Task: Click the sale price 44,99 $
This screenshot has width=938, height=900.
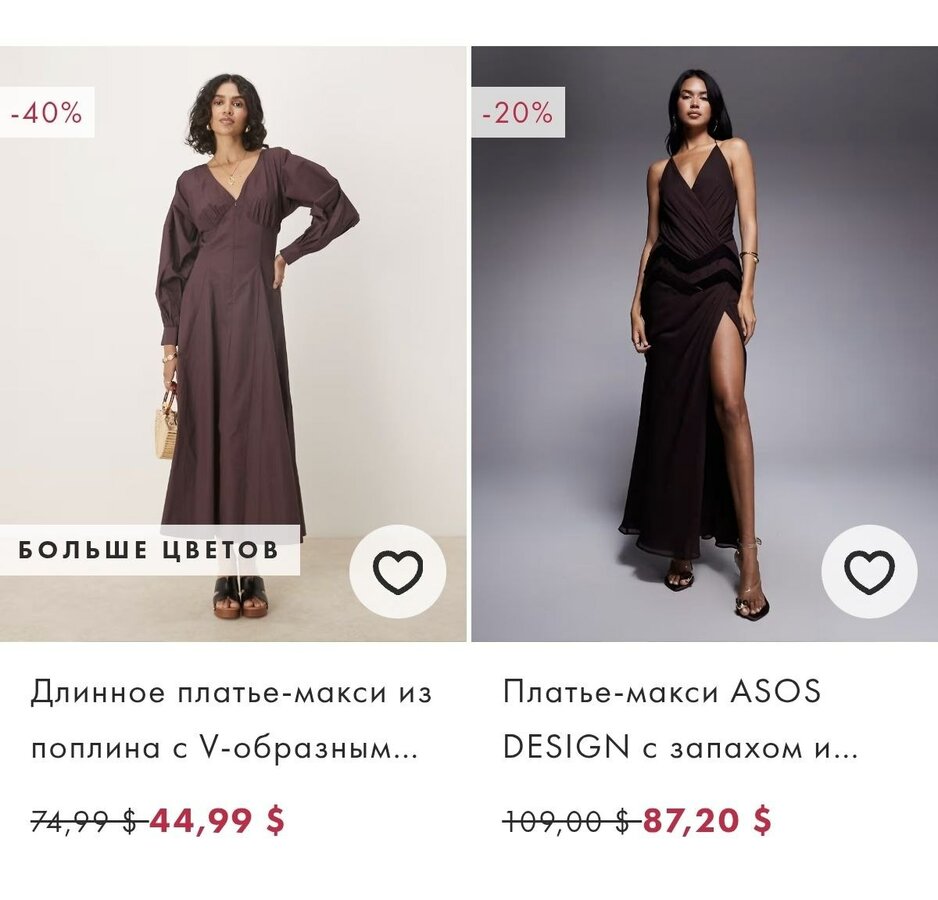Action: [x=217, y=821]
